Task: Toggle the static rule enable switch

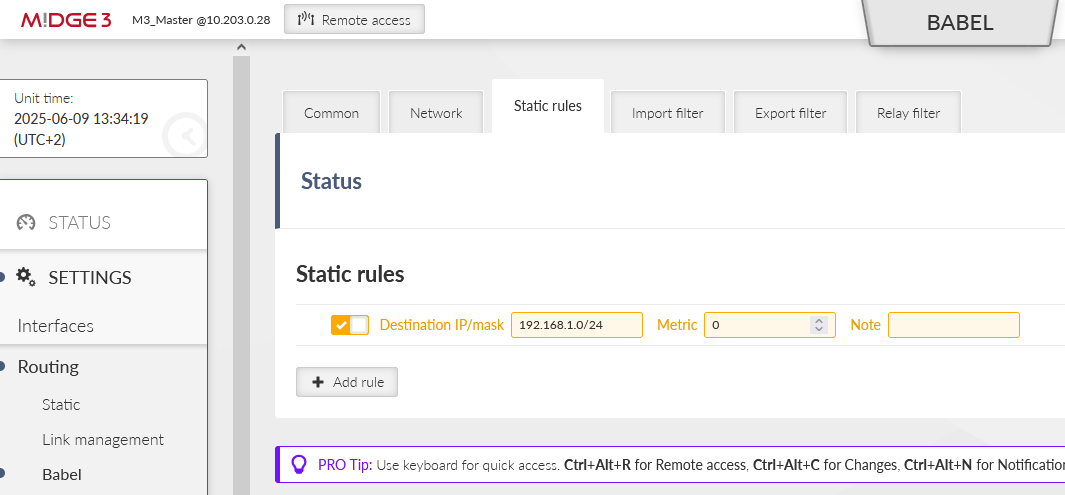Action: [x=350, y=325]
